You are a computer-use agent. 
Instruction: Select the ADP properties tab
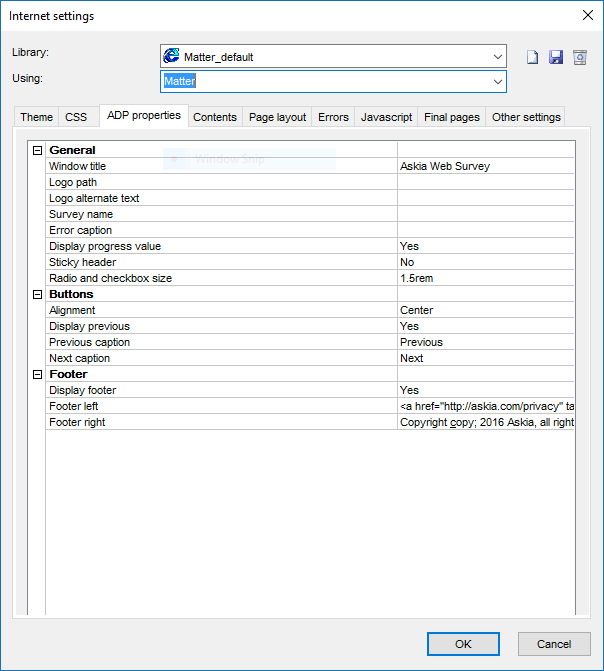(144, 116)
